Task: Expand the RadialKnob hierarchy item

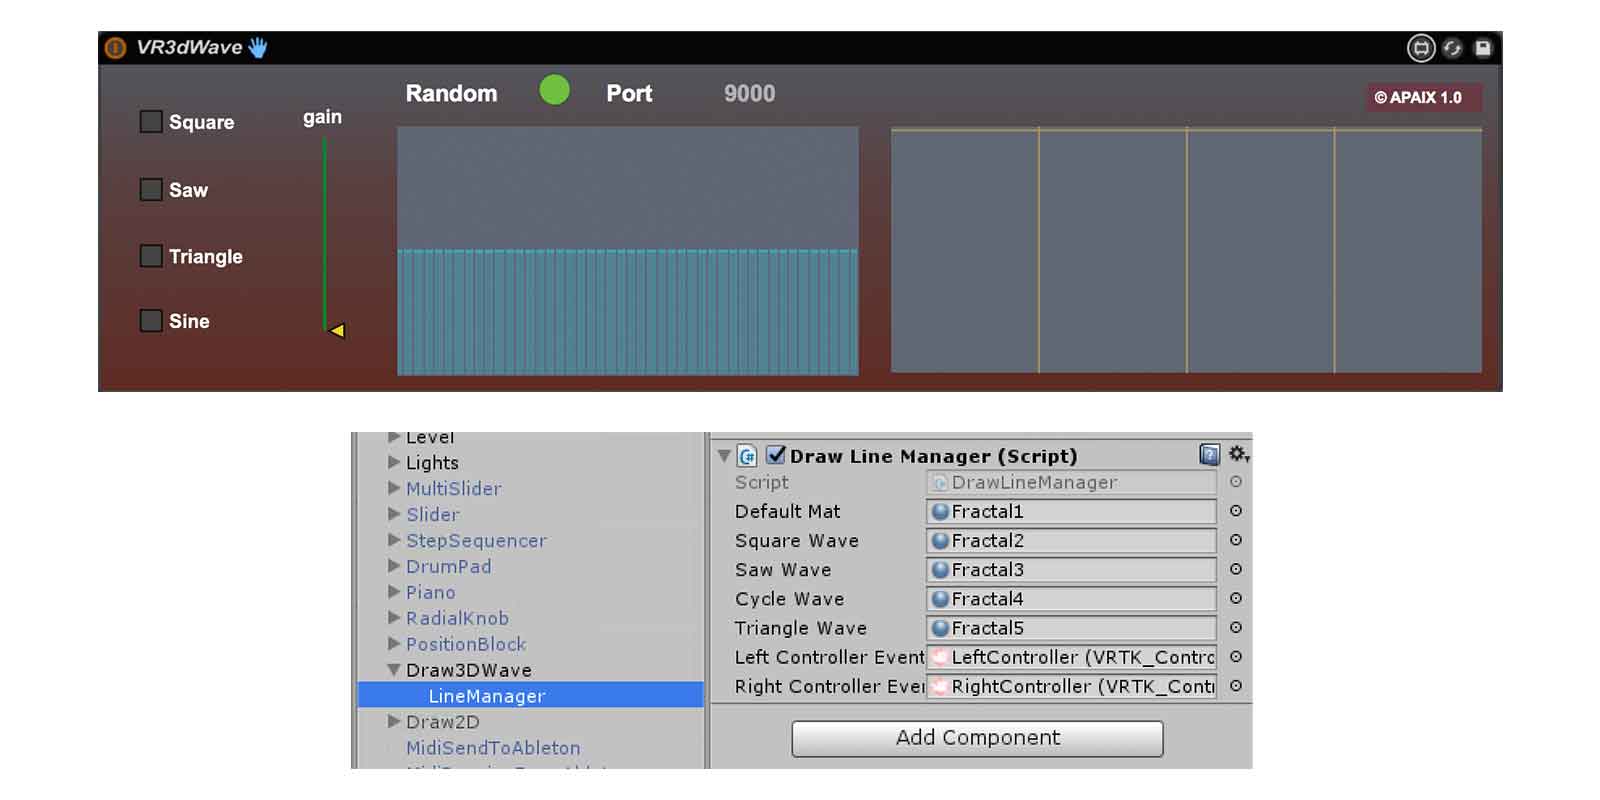Action: (394, 618)
